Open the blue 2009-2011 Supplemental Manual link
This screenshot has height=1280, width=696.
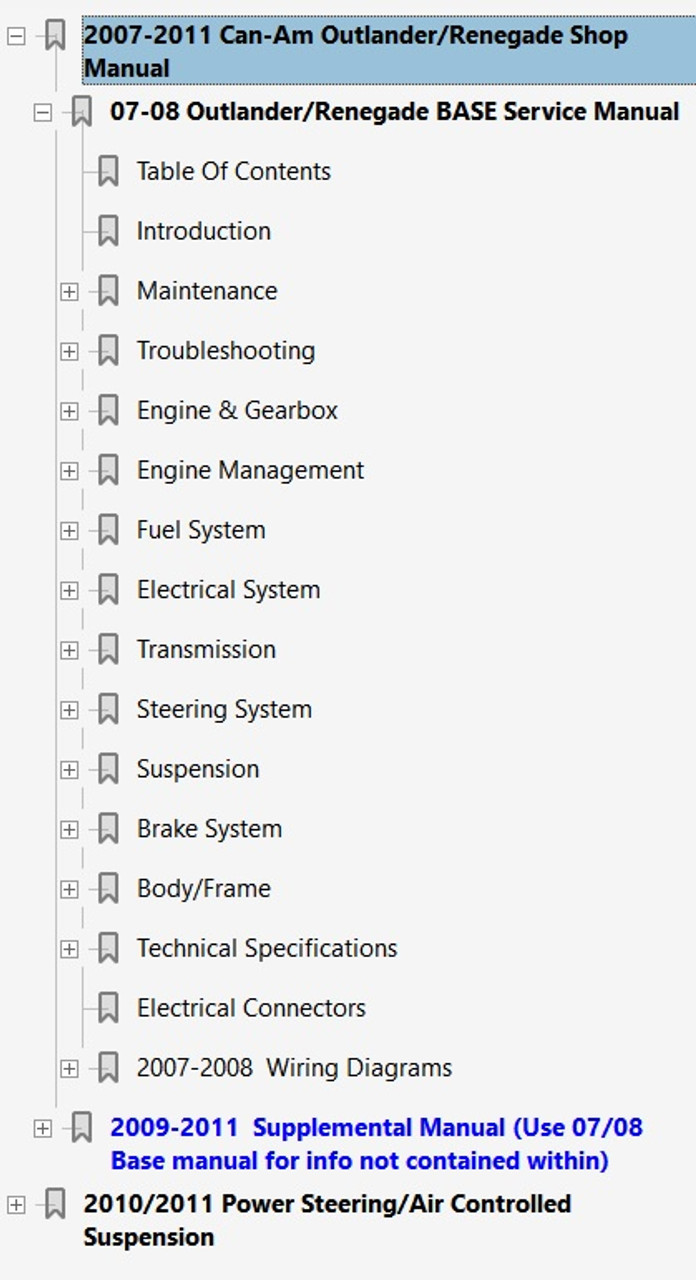click(x=377, y=1144)
